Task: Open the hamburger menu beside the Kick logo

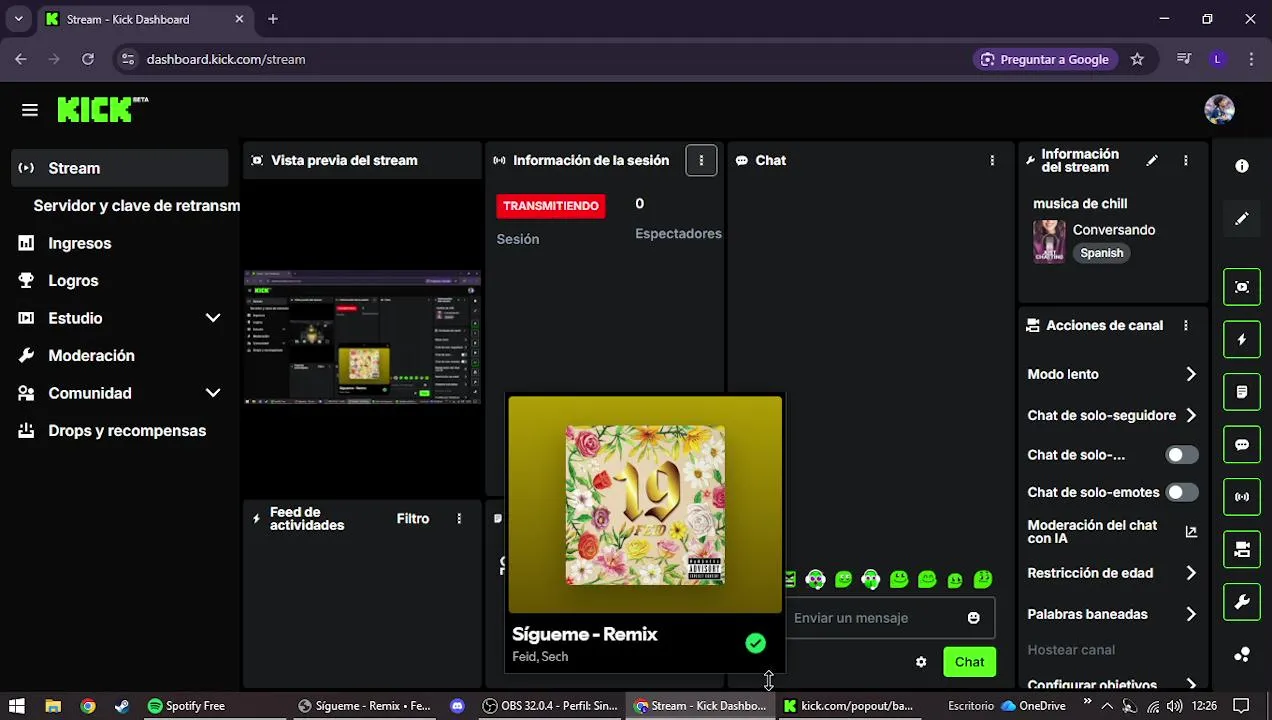Action: (x=29, y=110)
